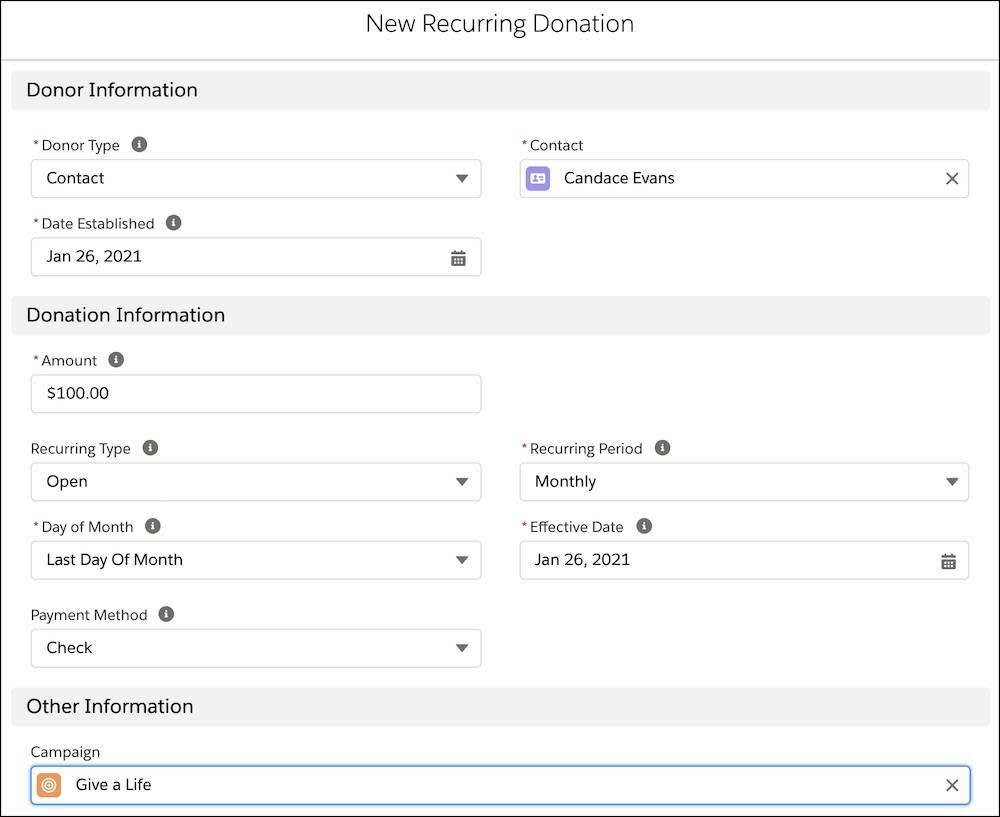Viewport: 1000px width, 817px height.
Task: Open the Donor Type help tooltip icon
Action: click(139, 144)
